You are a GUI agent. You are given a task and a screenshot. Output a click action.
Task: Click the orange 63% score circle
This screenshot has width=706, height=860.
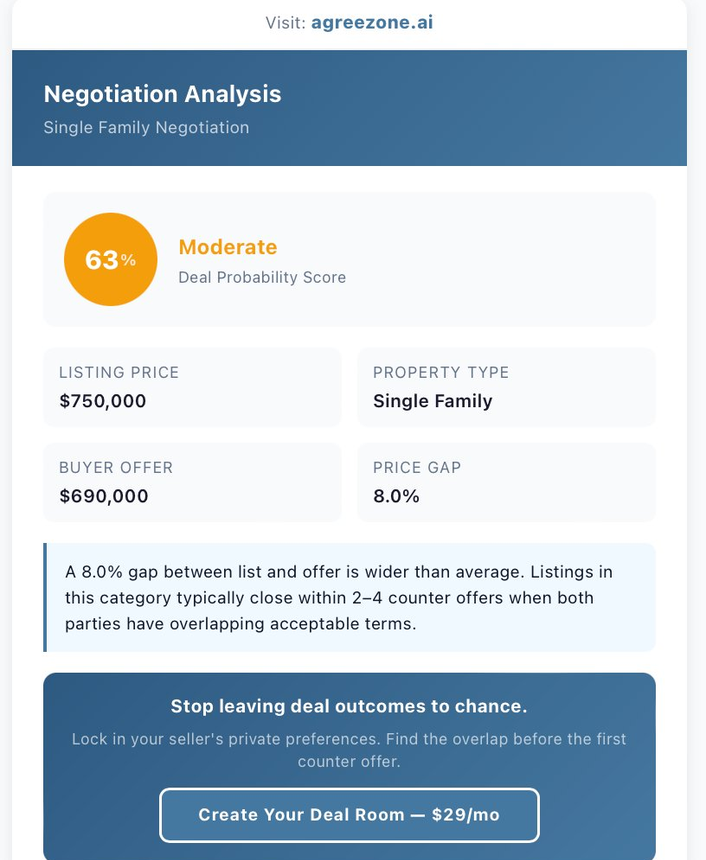pyautogui.click(x=110, y=260)
